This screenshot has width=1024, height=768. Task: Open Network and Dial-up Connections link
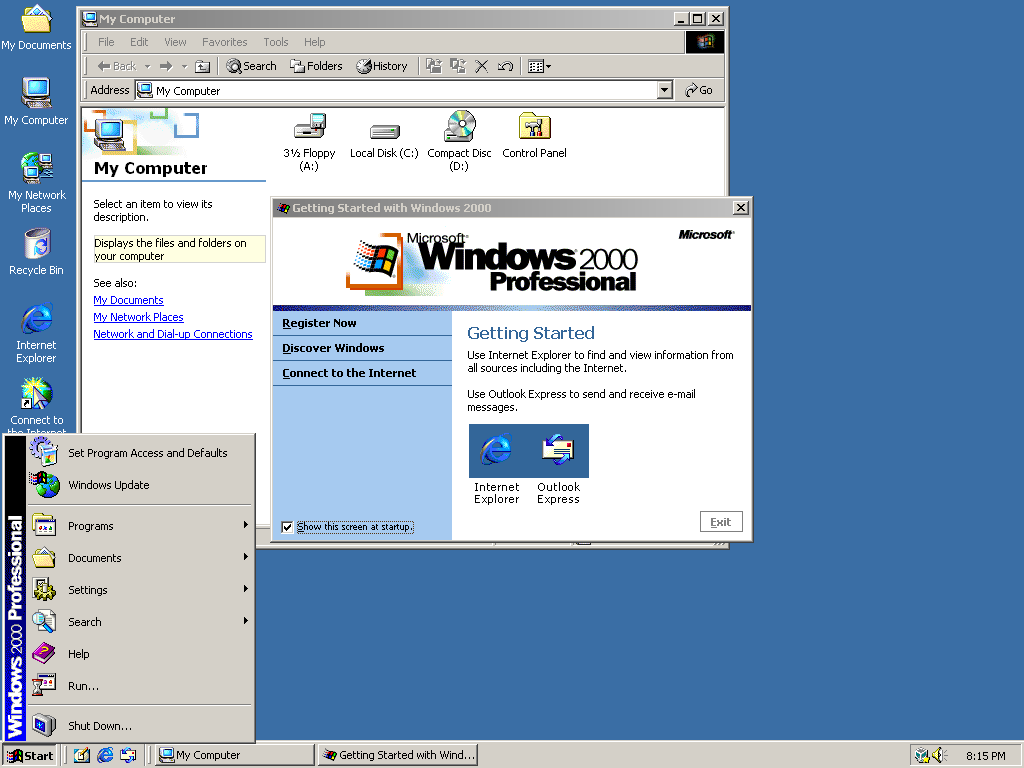[x=172, y=334]
